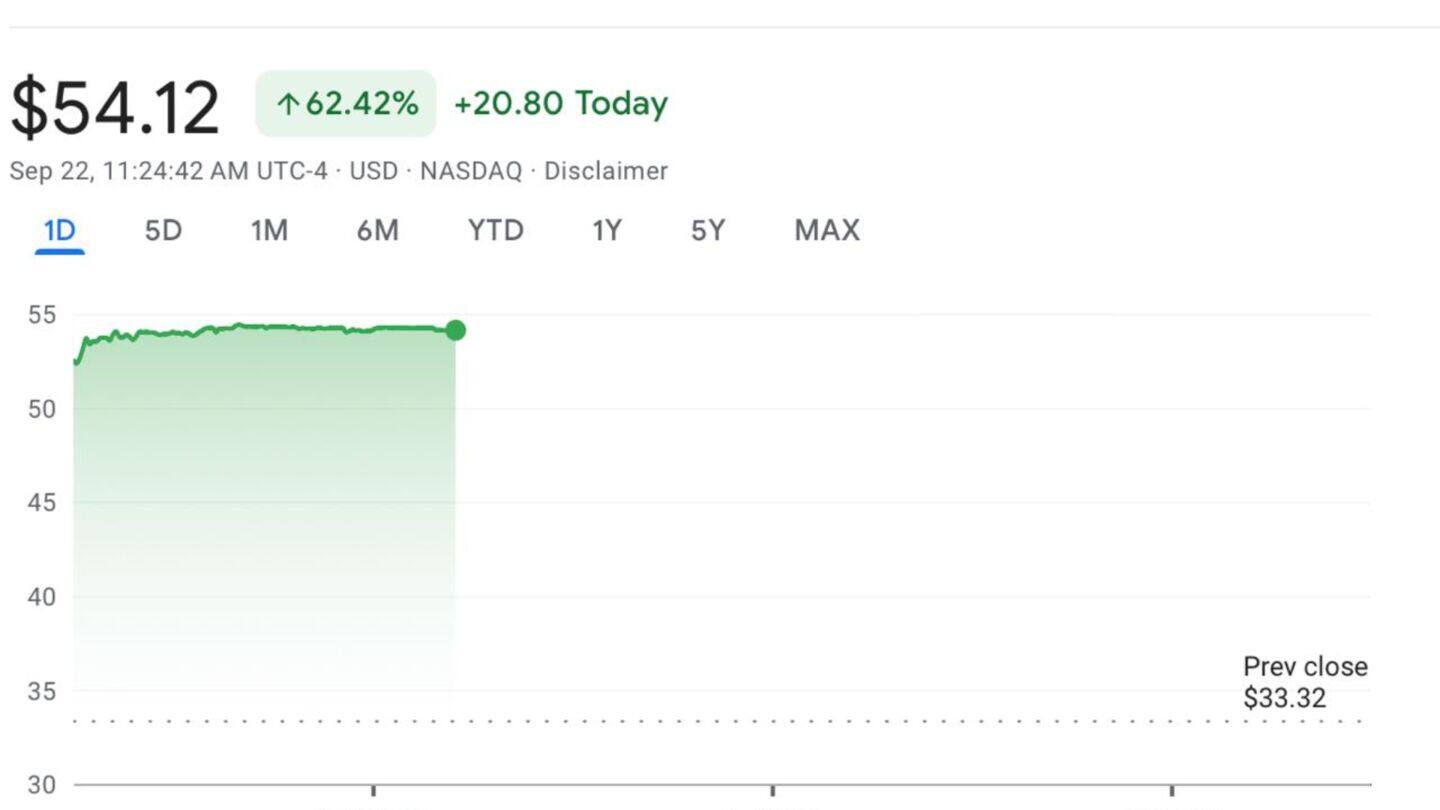
Task: Open the 5Y historical chart
Action: click(706, 230)
